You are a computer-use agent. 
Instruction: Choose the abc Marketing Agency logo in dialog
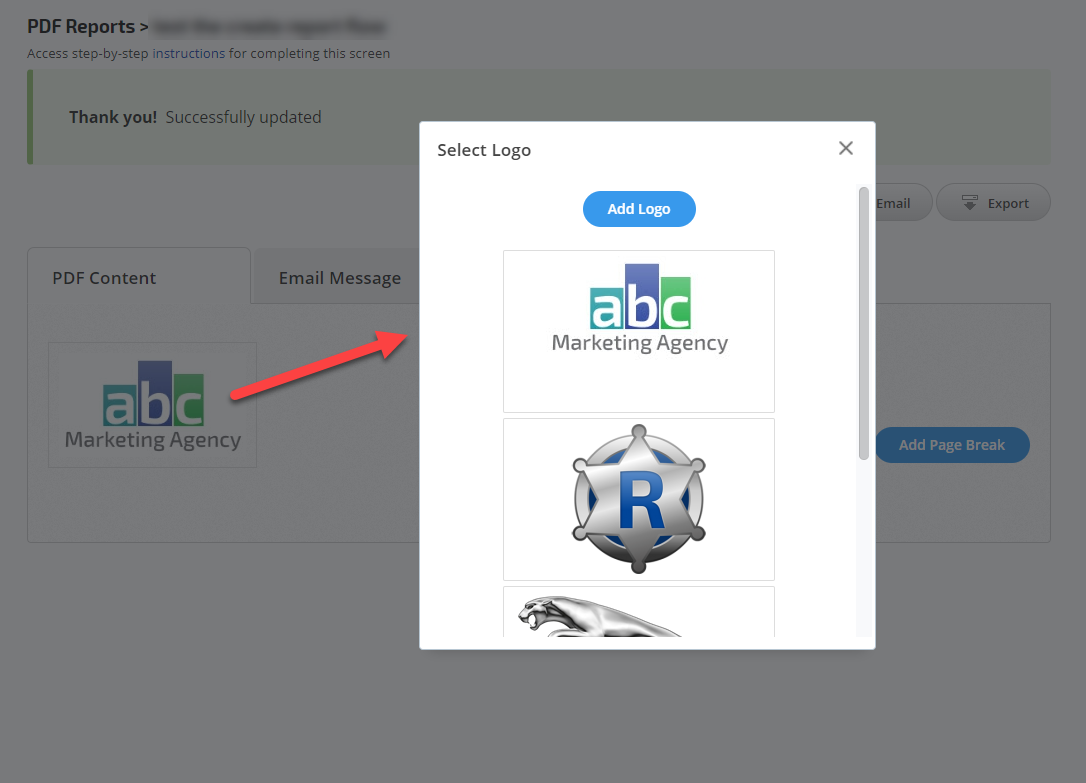[x=639, y=332]
